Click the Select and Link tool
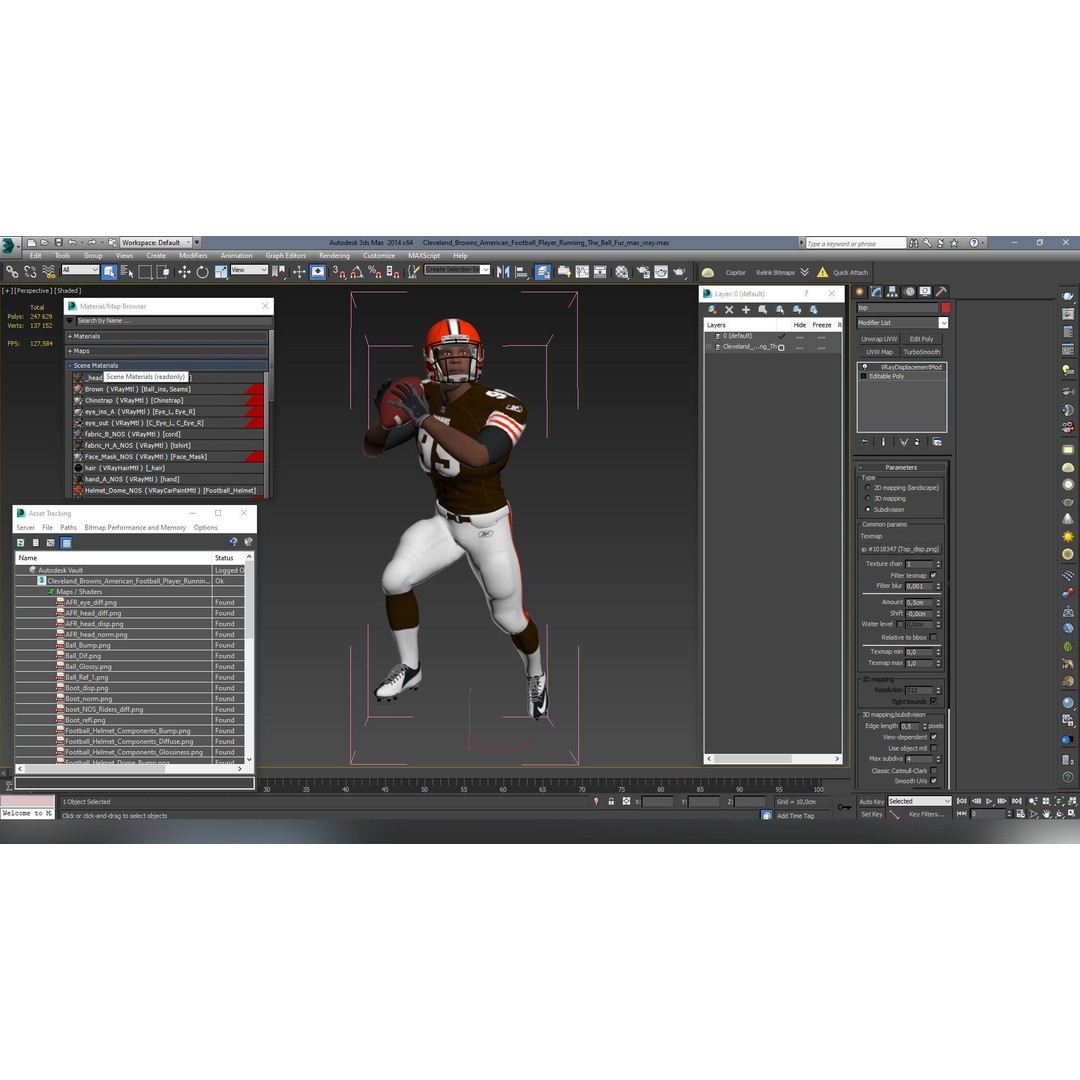 (x=12, y=272)
